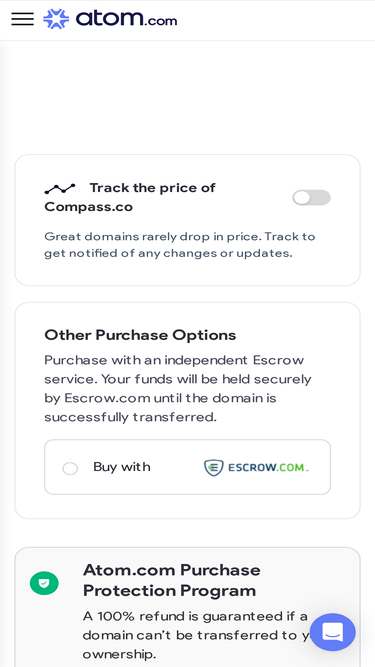Image resolution: width=375 pixels, height=667 pixels.
Task: Click the Escrow.com shield icon
Action: [213, 467]
